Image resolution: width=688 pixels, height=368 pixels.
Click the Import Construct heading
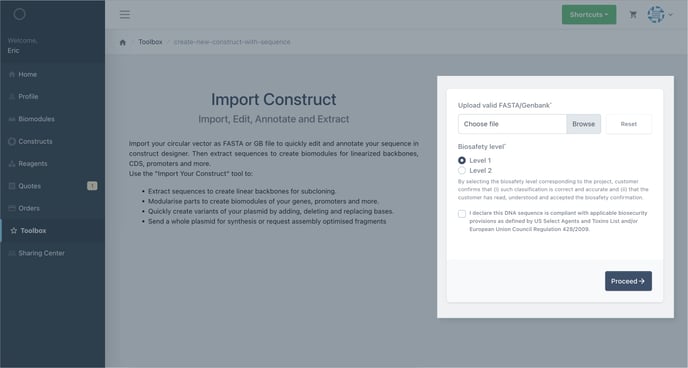click(x=273, y=100)
